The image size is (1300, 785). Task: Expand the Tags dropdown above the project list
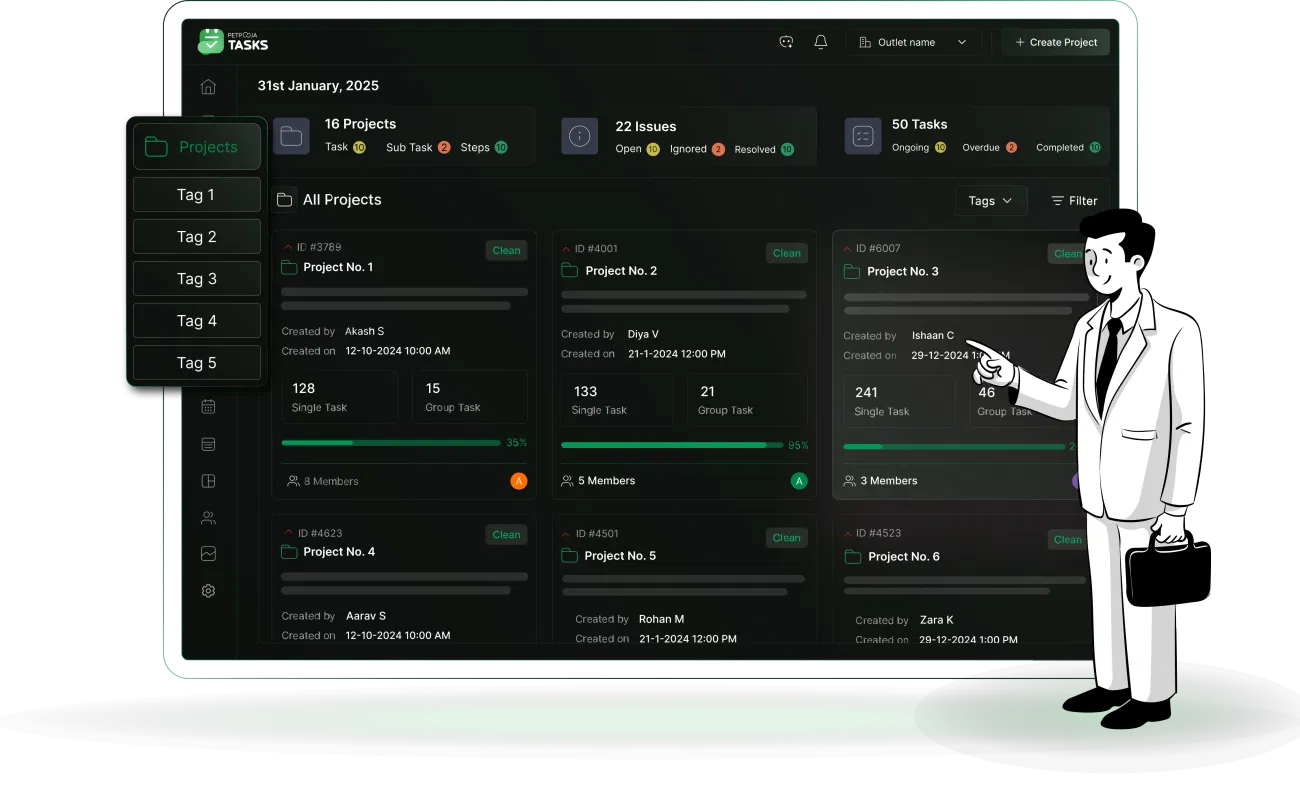click(x=990, y=200)
